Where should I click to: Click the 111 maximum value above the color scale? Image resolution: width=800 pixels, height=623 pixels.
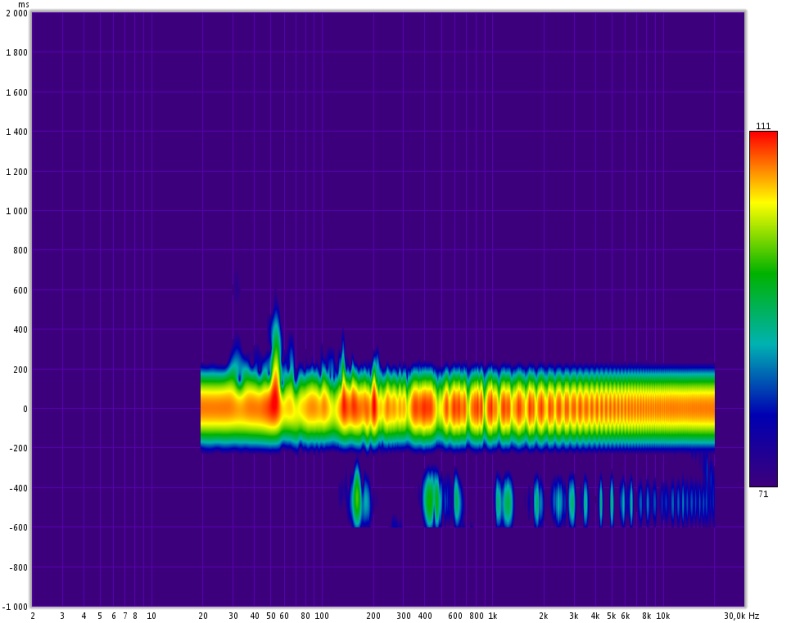tap(763, 126)
